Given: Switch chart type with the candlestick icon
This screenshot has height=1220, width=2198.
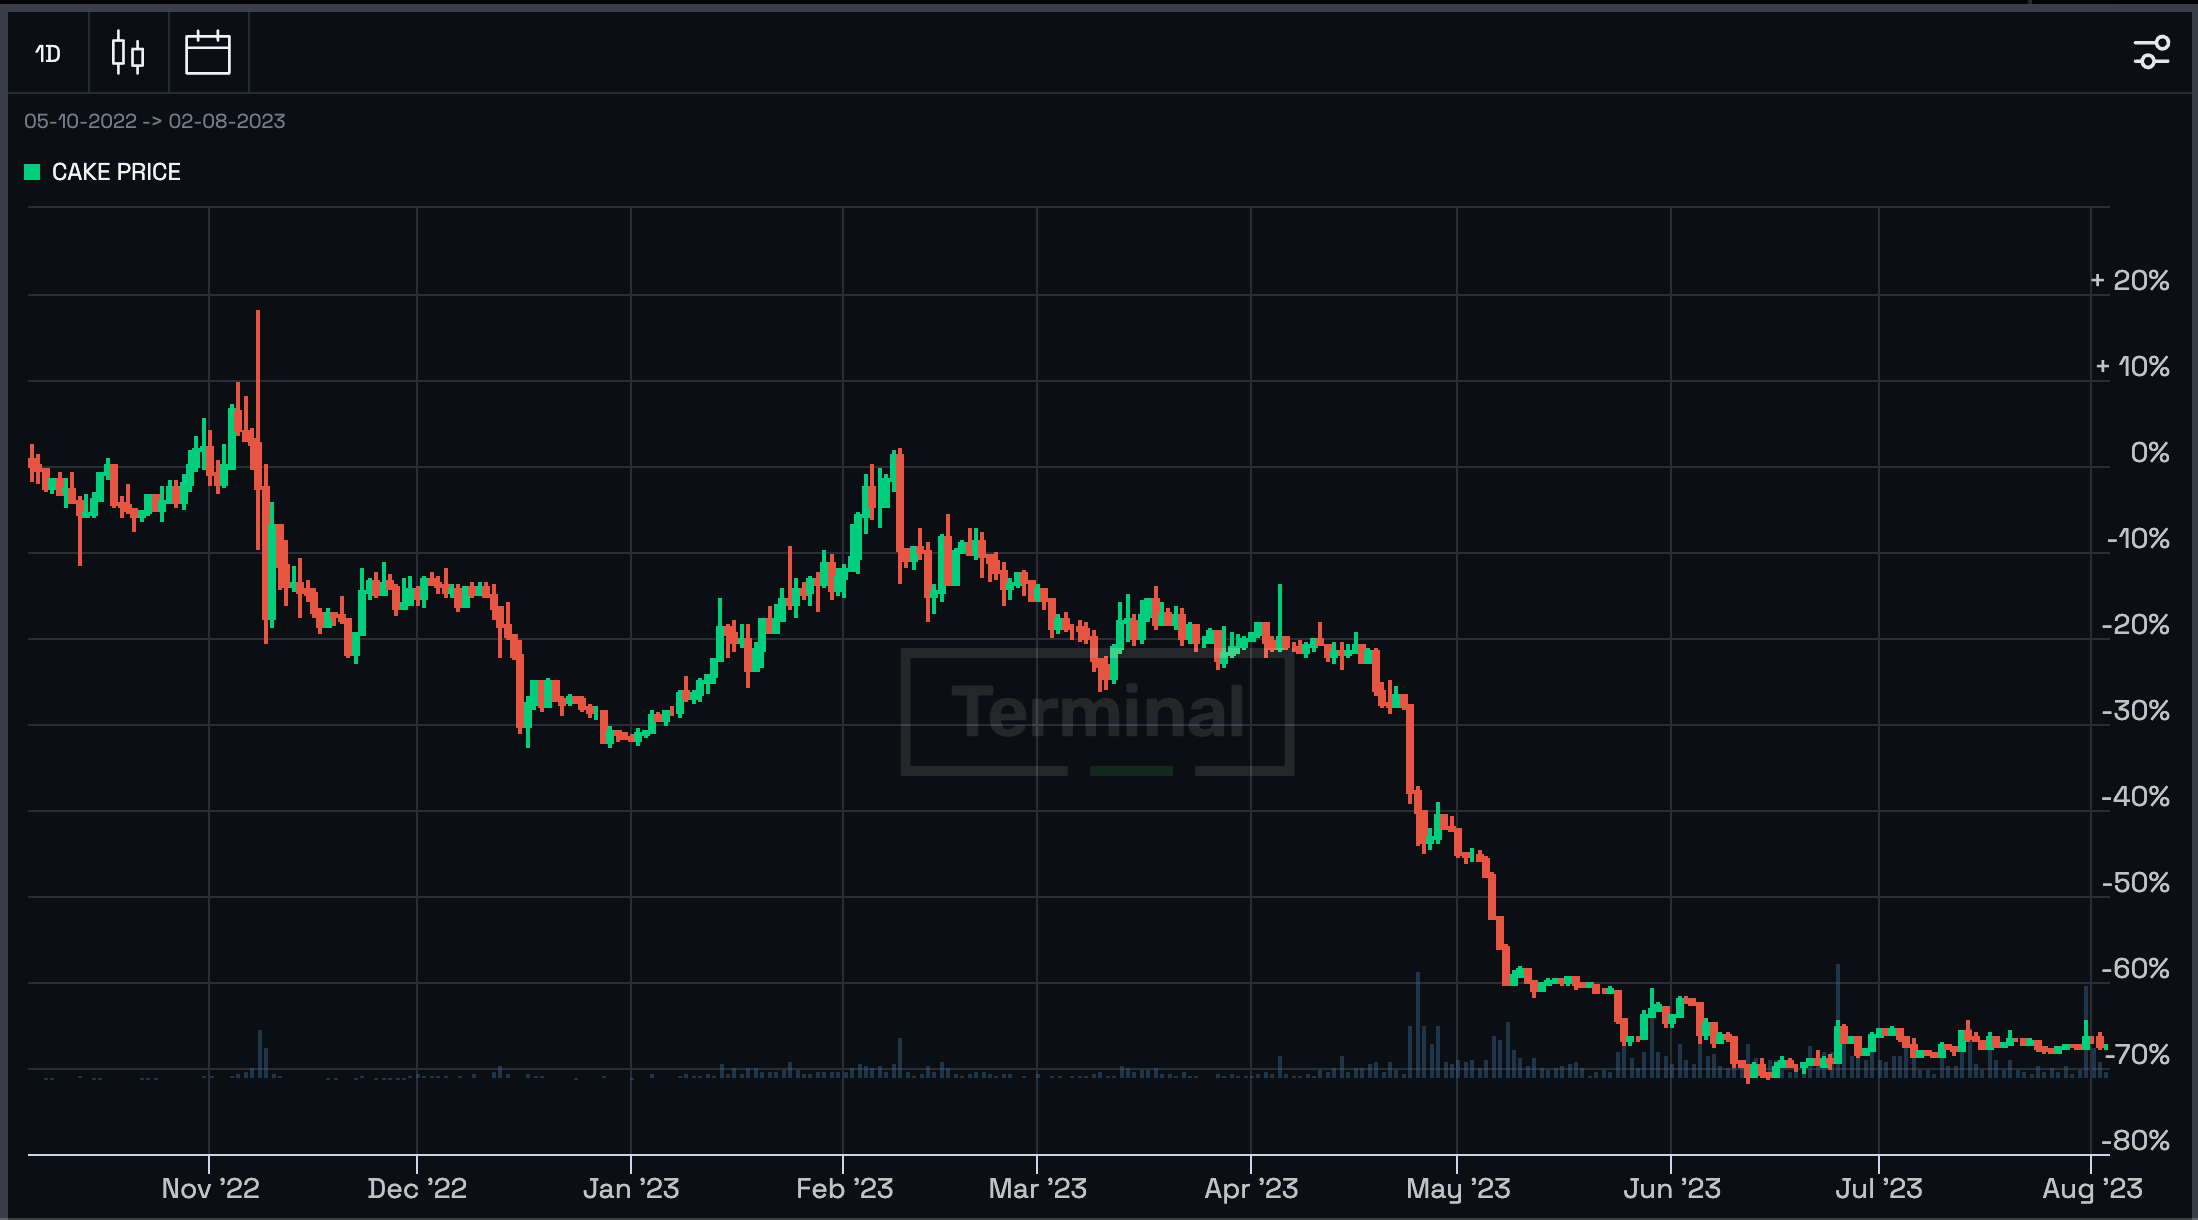Looking at the screenshot, I should [128, 53].
